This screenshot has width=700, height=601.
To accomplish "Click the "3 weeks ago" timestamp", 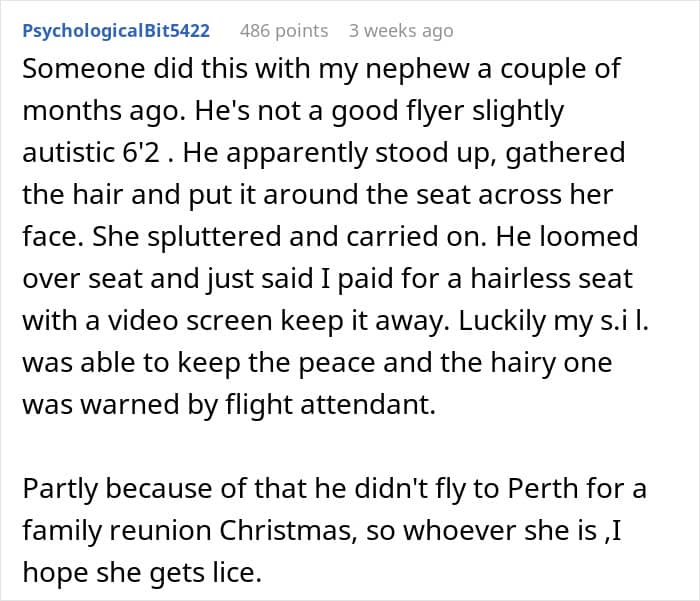I will [x=400, y=31].
